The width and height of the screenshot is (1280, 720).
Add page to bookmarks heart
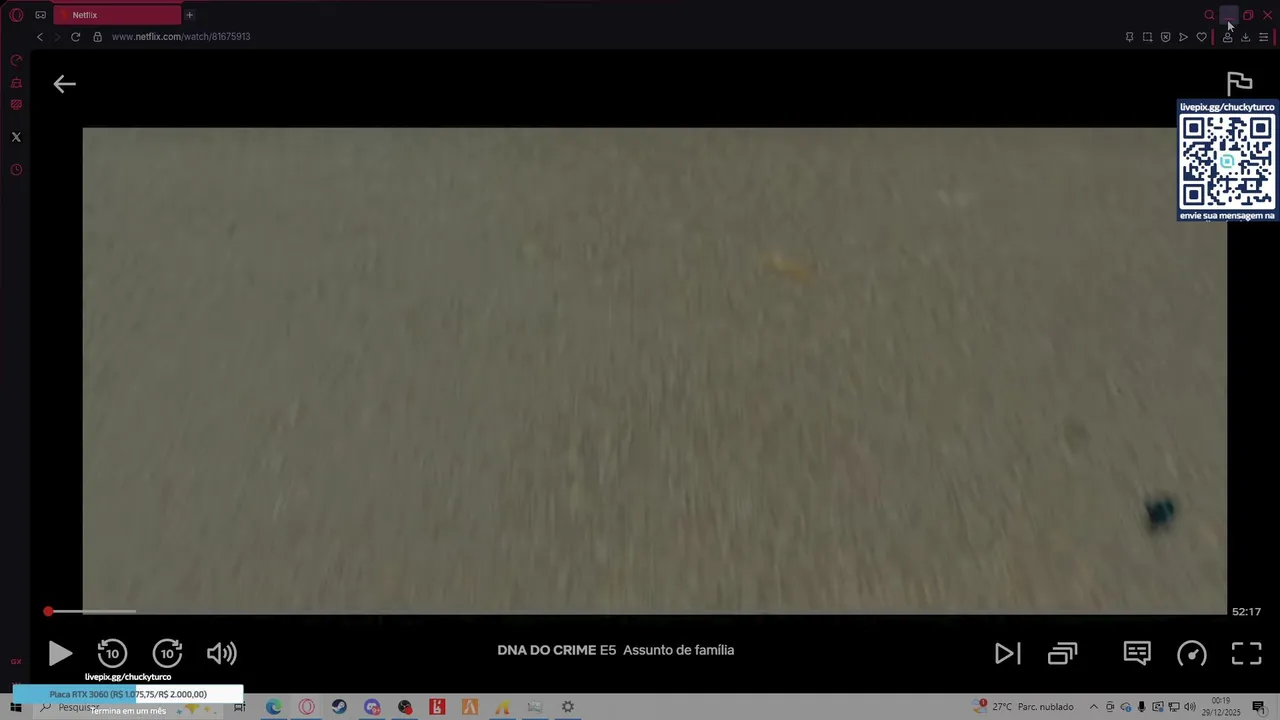1201,37
